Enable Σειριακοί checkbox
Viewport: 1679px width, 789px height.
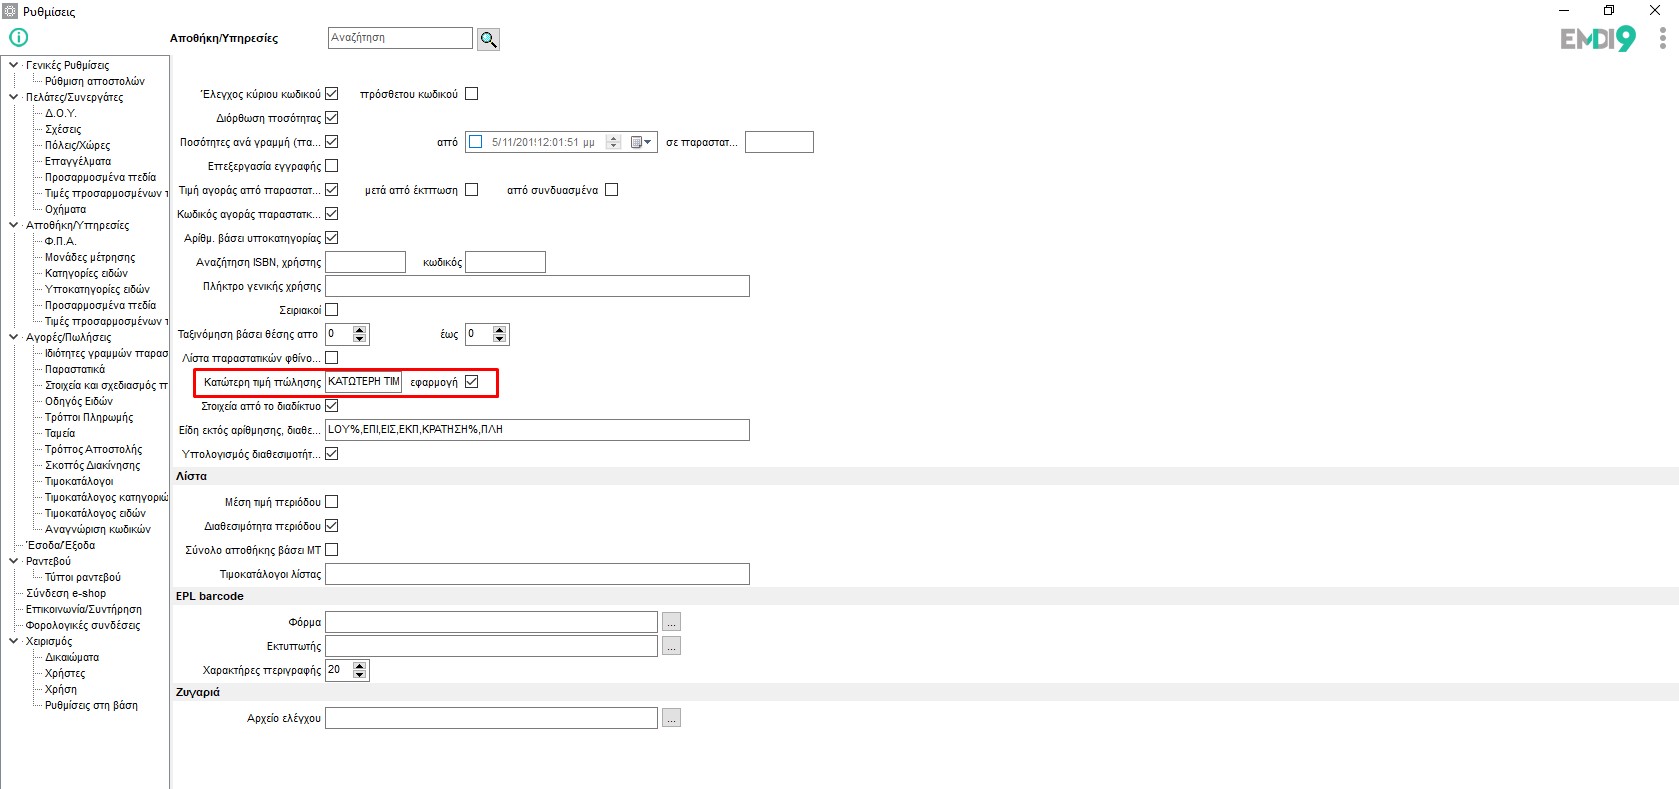[332, 310]
